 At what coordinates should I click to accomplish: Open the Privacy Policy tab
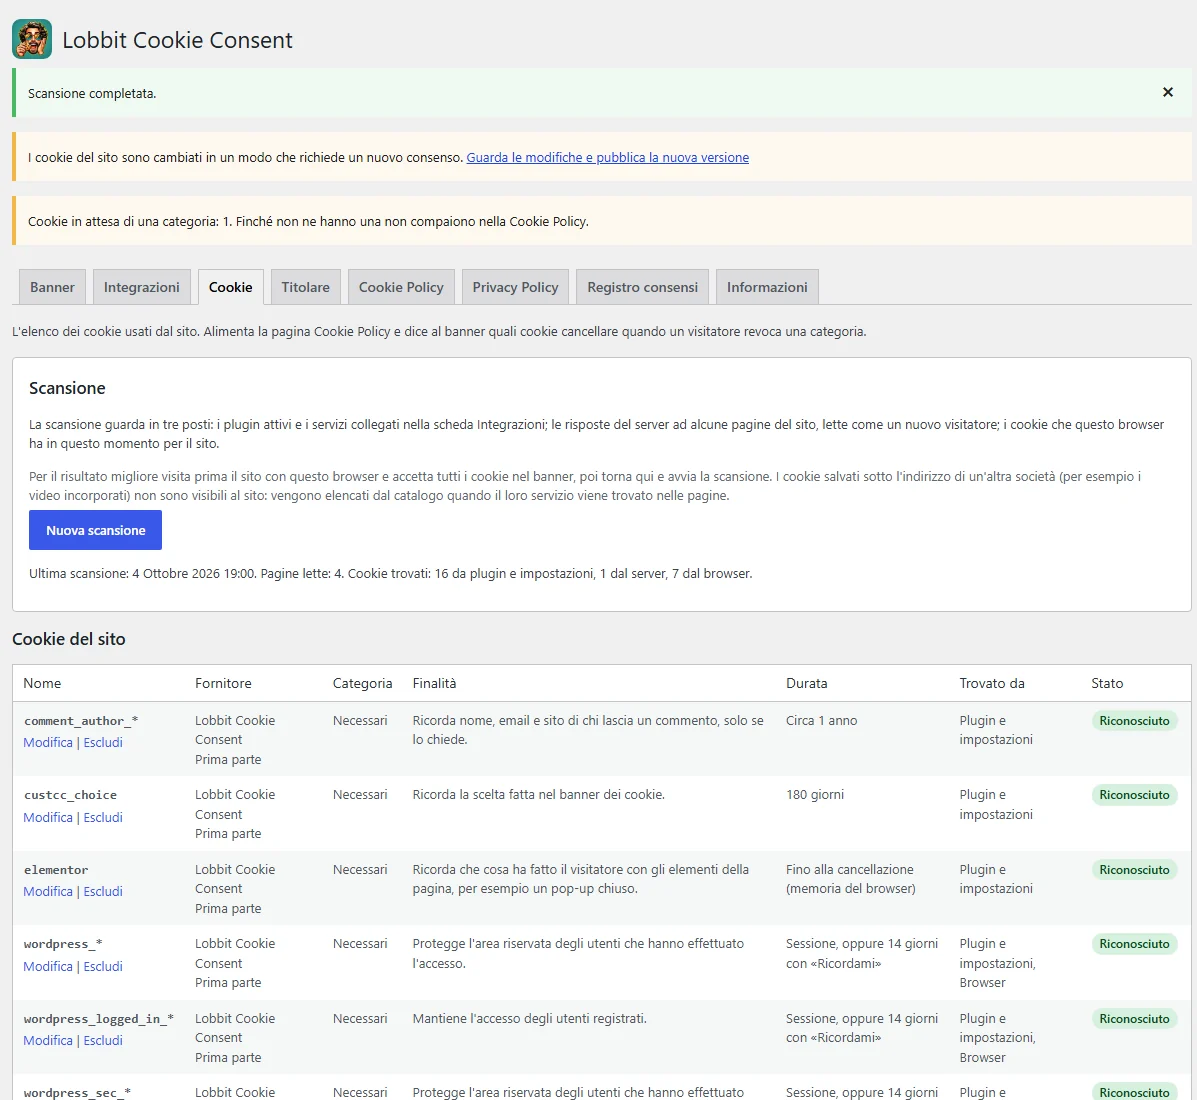(x=515, y=287)
